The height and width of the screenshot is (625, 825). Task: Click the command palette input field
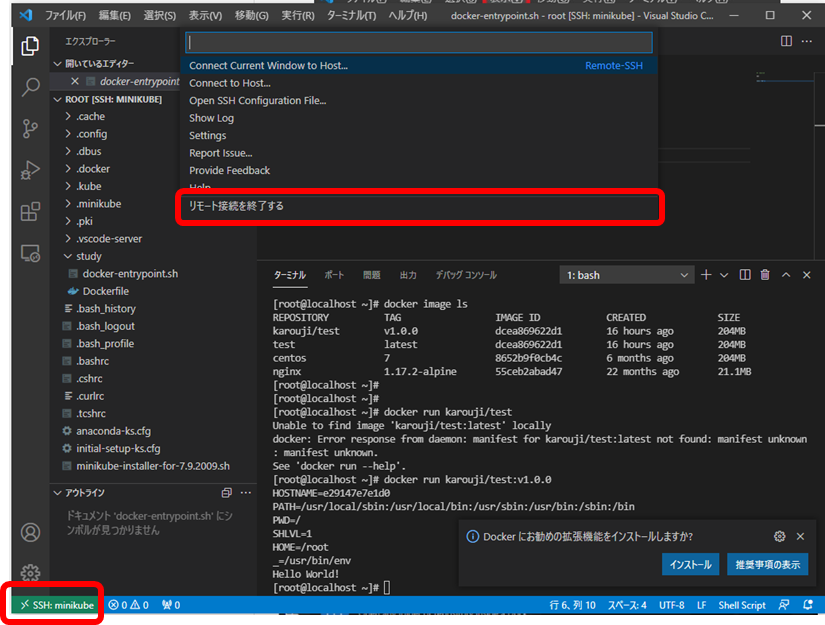click(x=419, y=42)
